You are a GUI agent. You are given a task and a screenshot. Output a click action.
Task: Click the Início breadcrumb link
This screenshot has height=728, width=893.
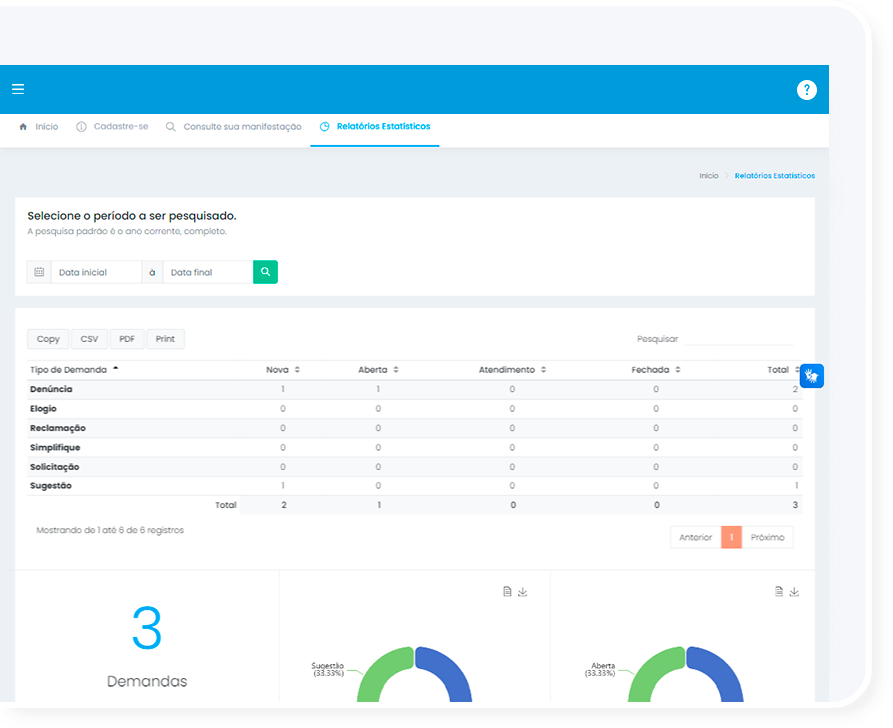coord(708,176)
